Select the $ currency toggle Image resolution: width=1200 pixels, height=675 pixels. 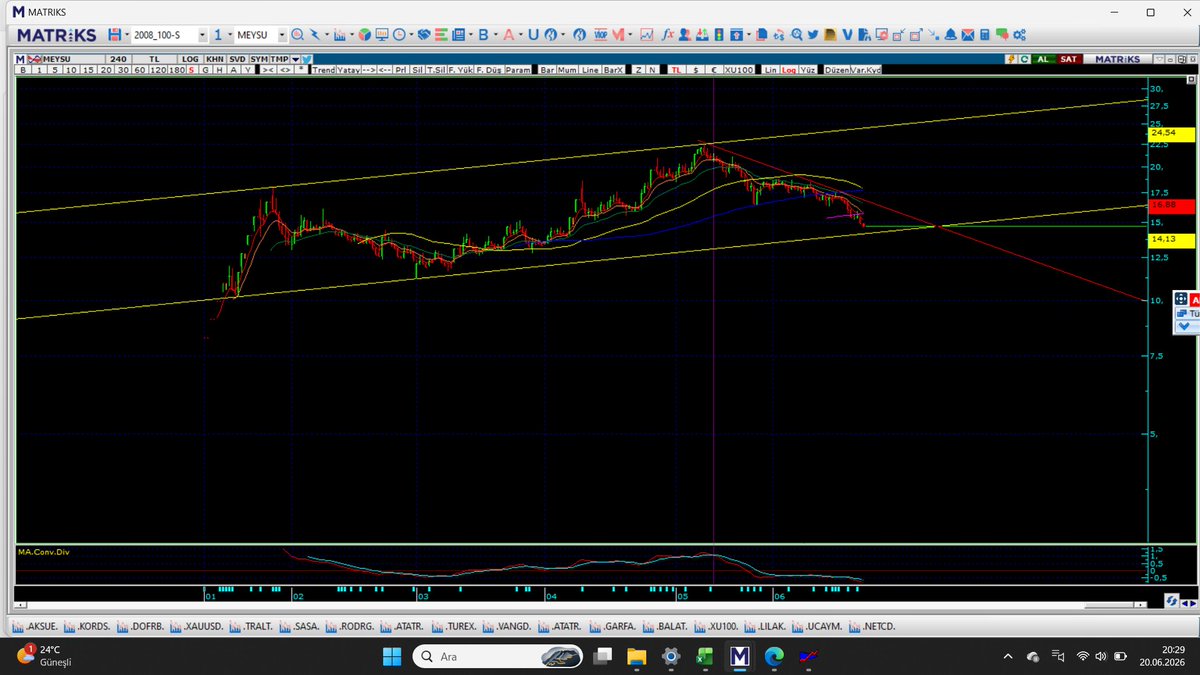[x=695, y=70]
